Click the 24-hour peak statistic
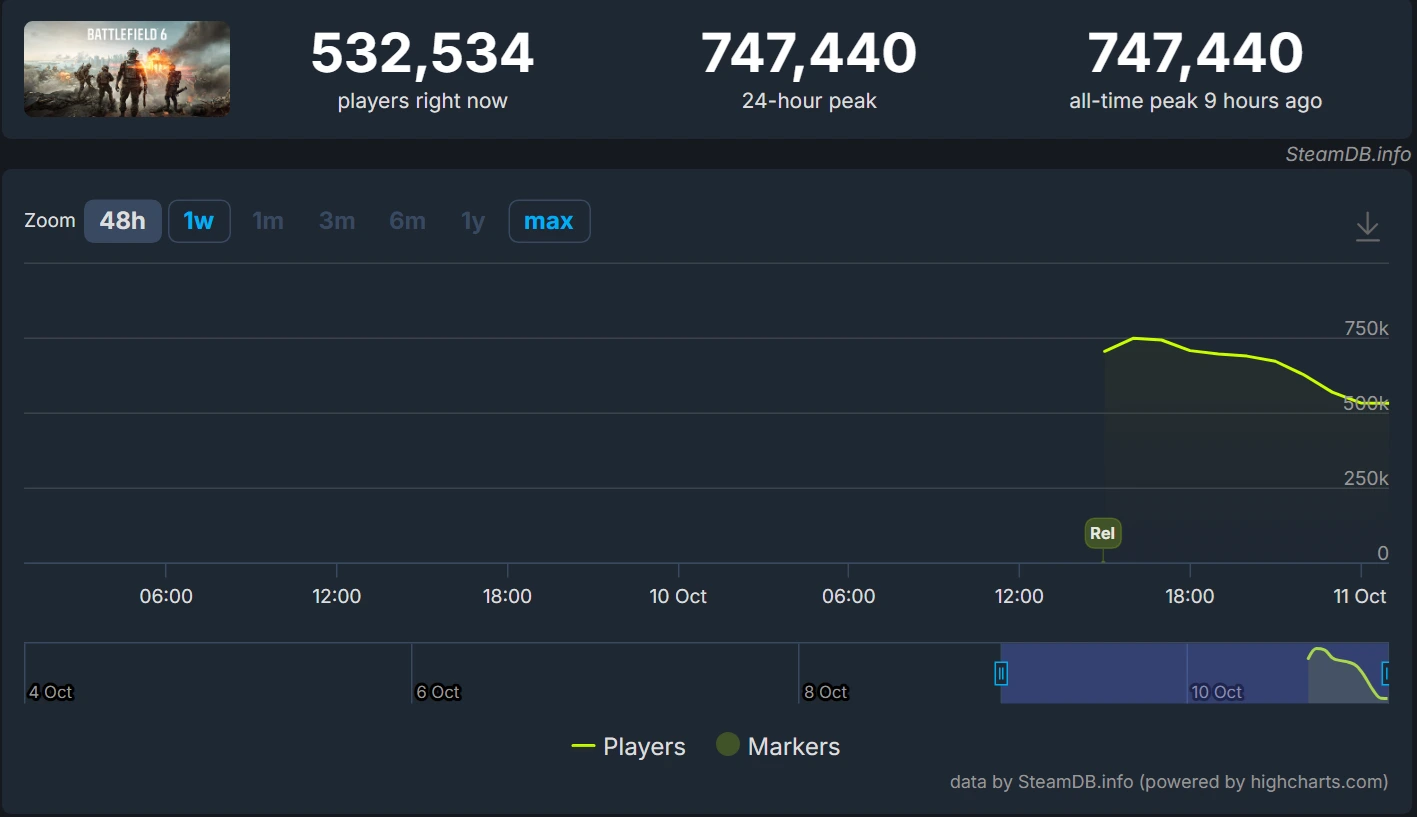The height and width of the screenshot is (817, 1417). pos(808,69)
